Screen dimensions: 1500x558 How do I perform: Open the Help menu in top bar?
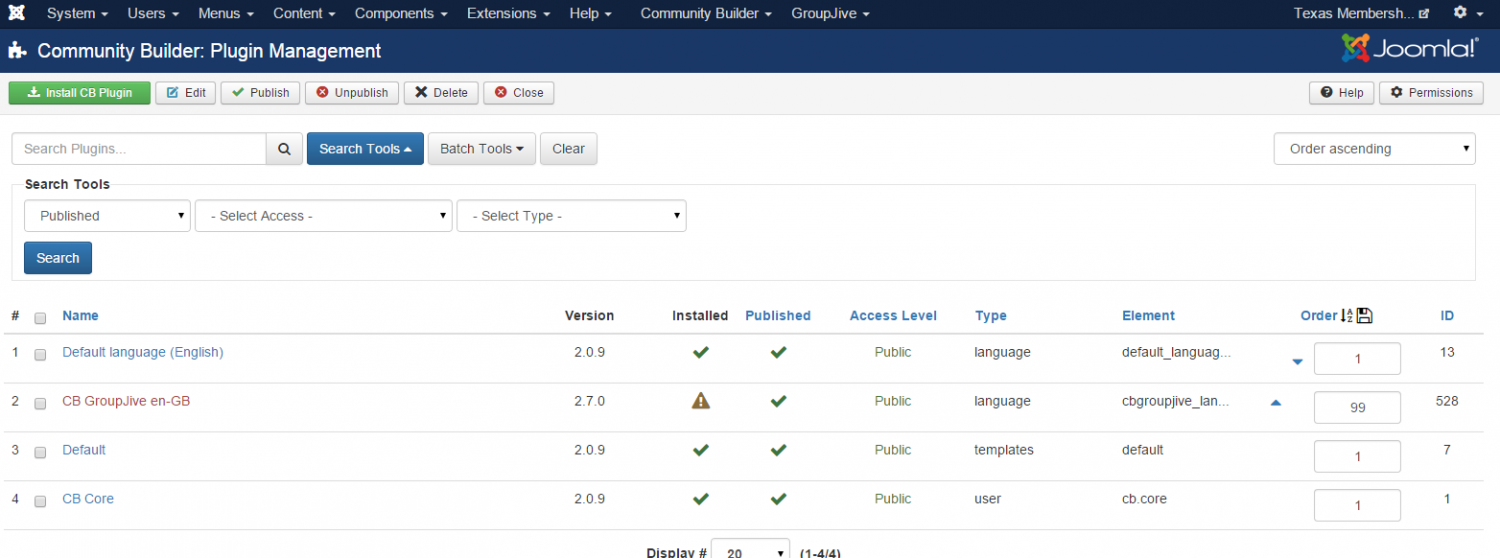(x=591, y=13)
